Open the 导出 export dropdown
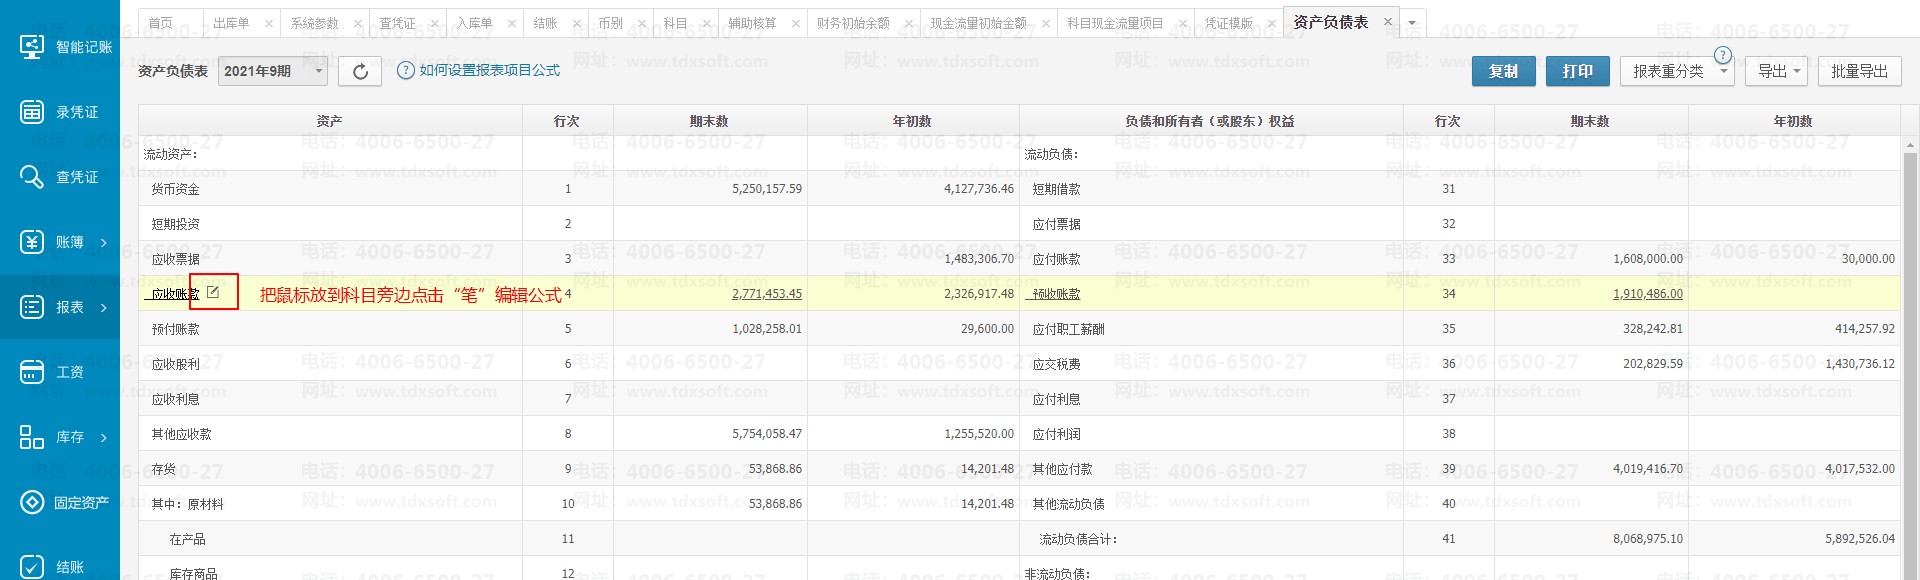 click(1777, 71)
